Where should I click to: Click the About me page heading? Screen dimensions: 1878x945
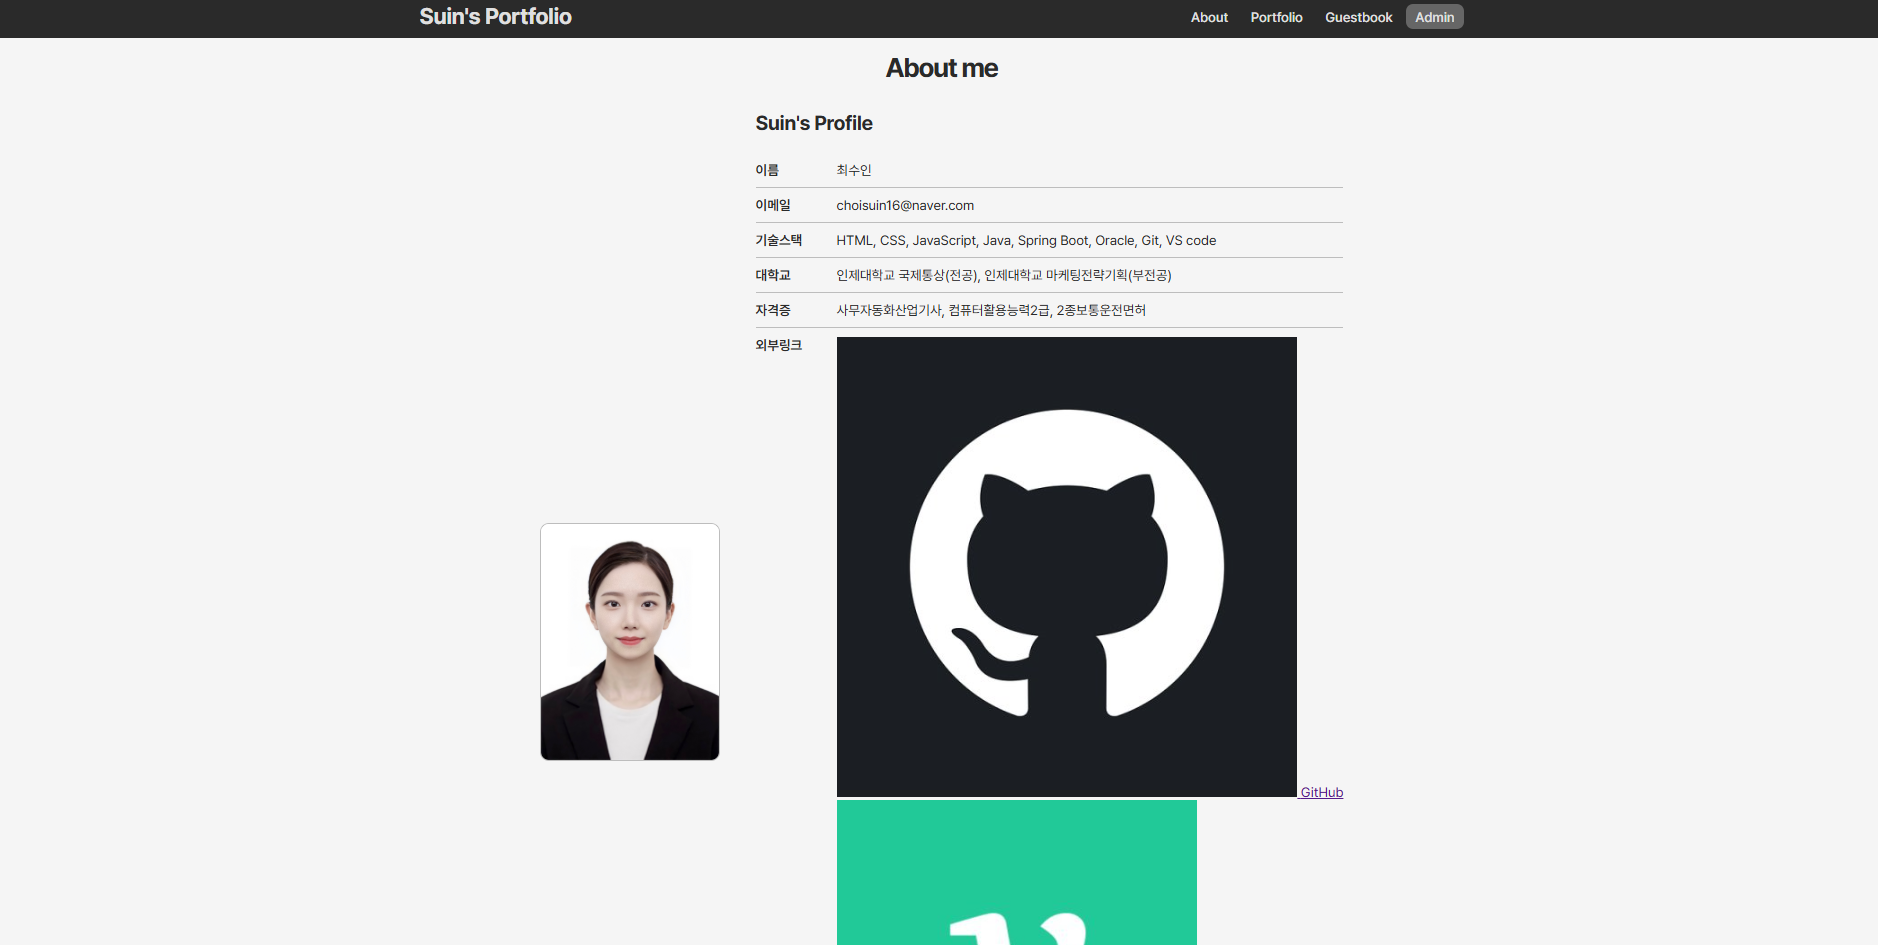pyautogui.click(x=941, y=67)
